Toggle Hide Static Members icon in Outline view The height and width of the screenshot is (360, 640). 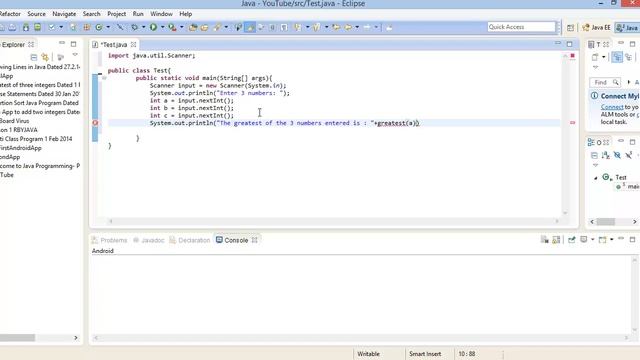[x=629, y=155]
